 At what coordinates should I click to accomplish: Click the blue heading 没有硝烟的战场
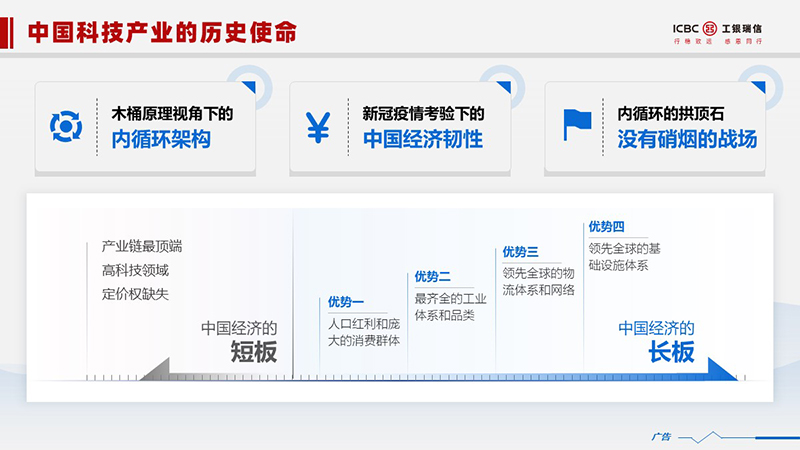[x=687, y=139]
